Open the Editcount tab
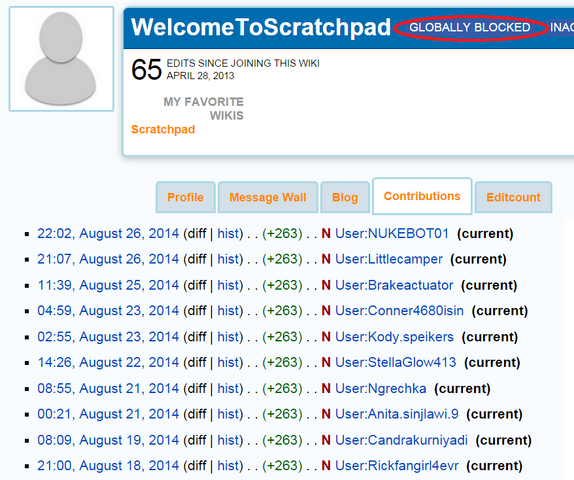Viewport: 574px width, 480px height. tap(513, 197)
